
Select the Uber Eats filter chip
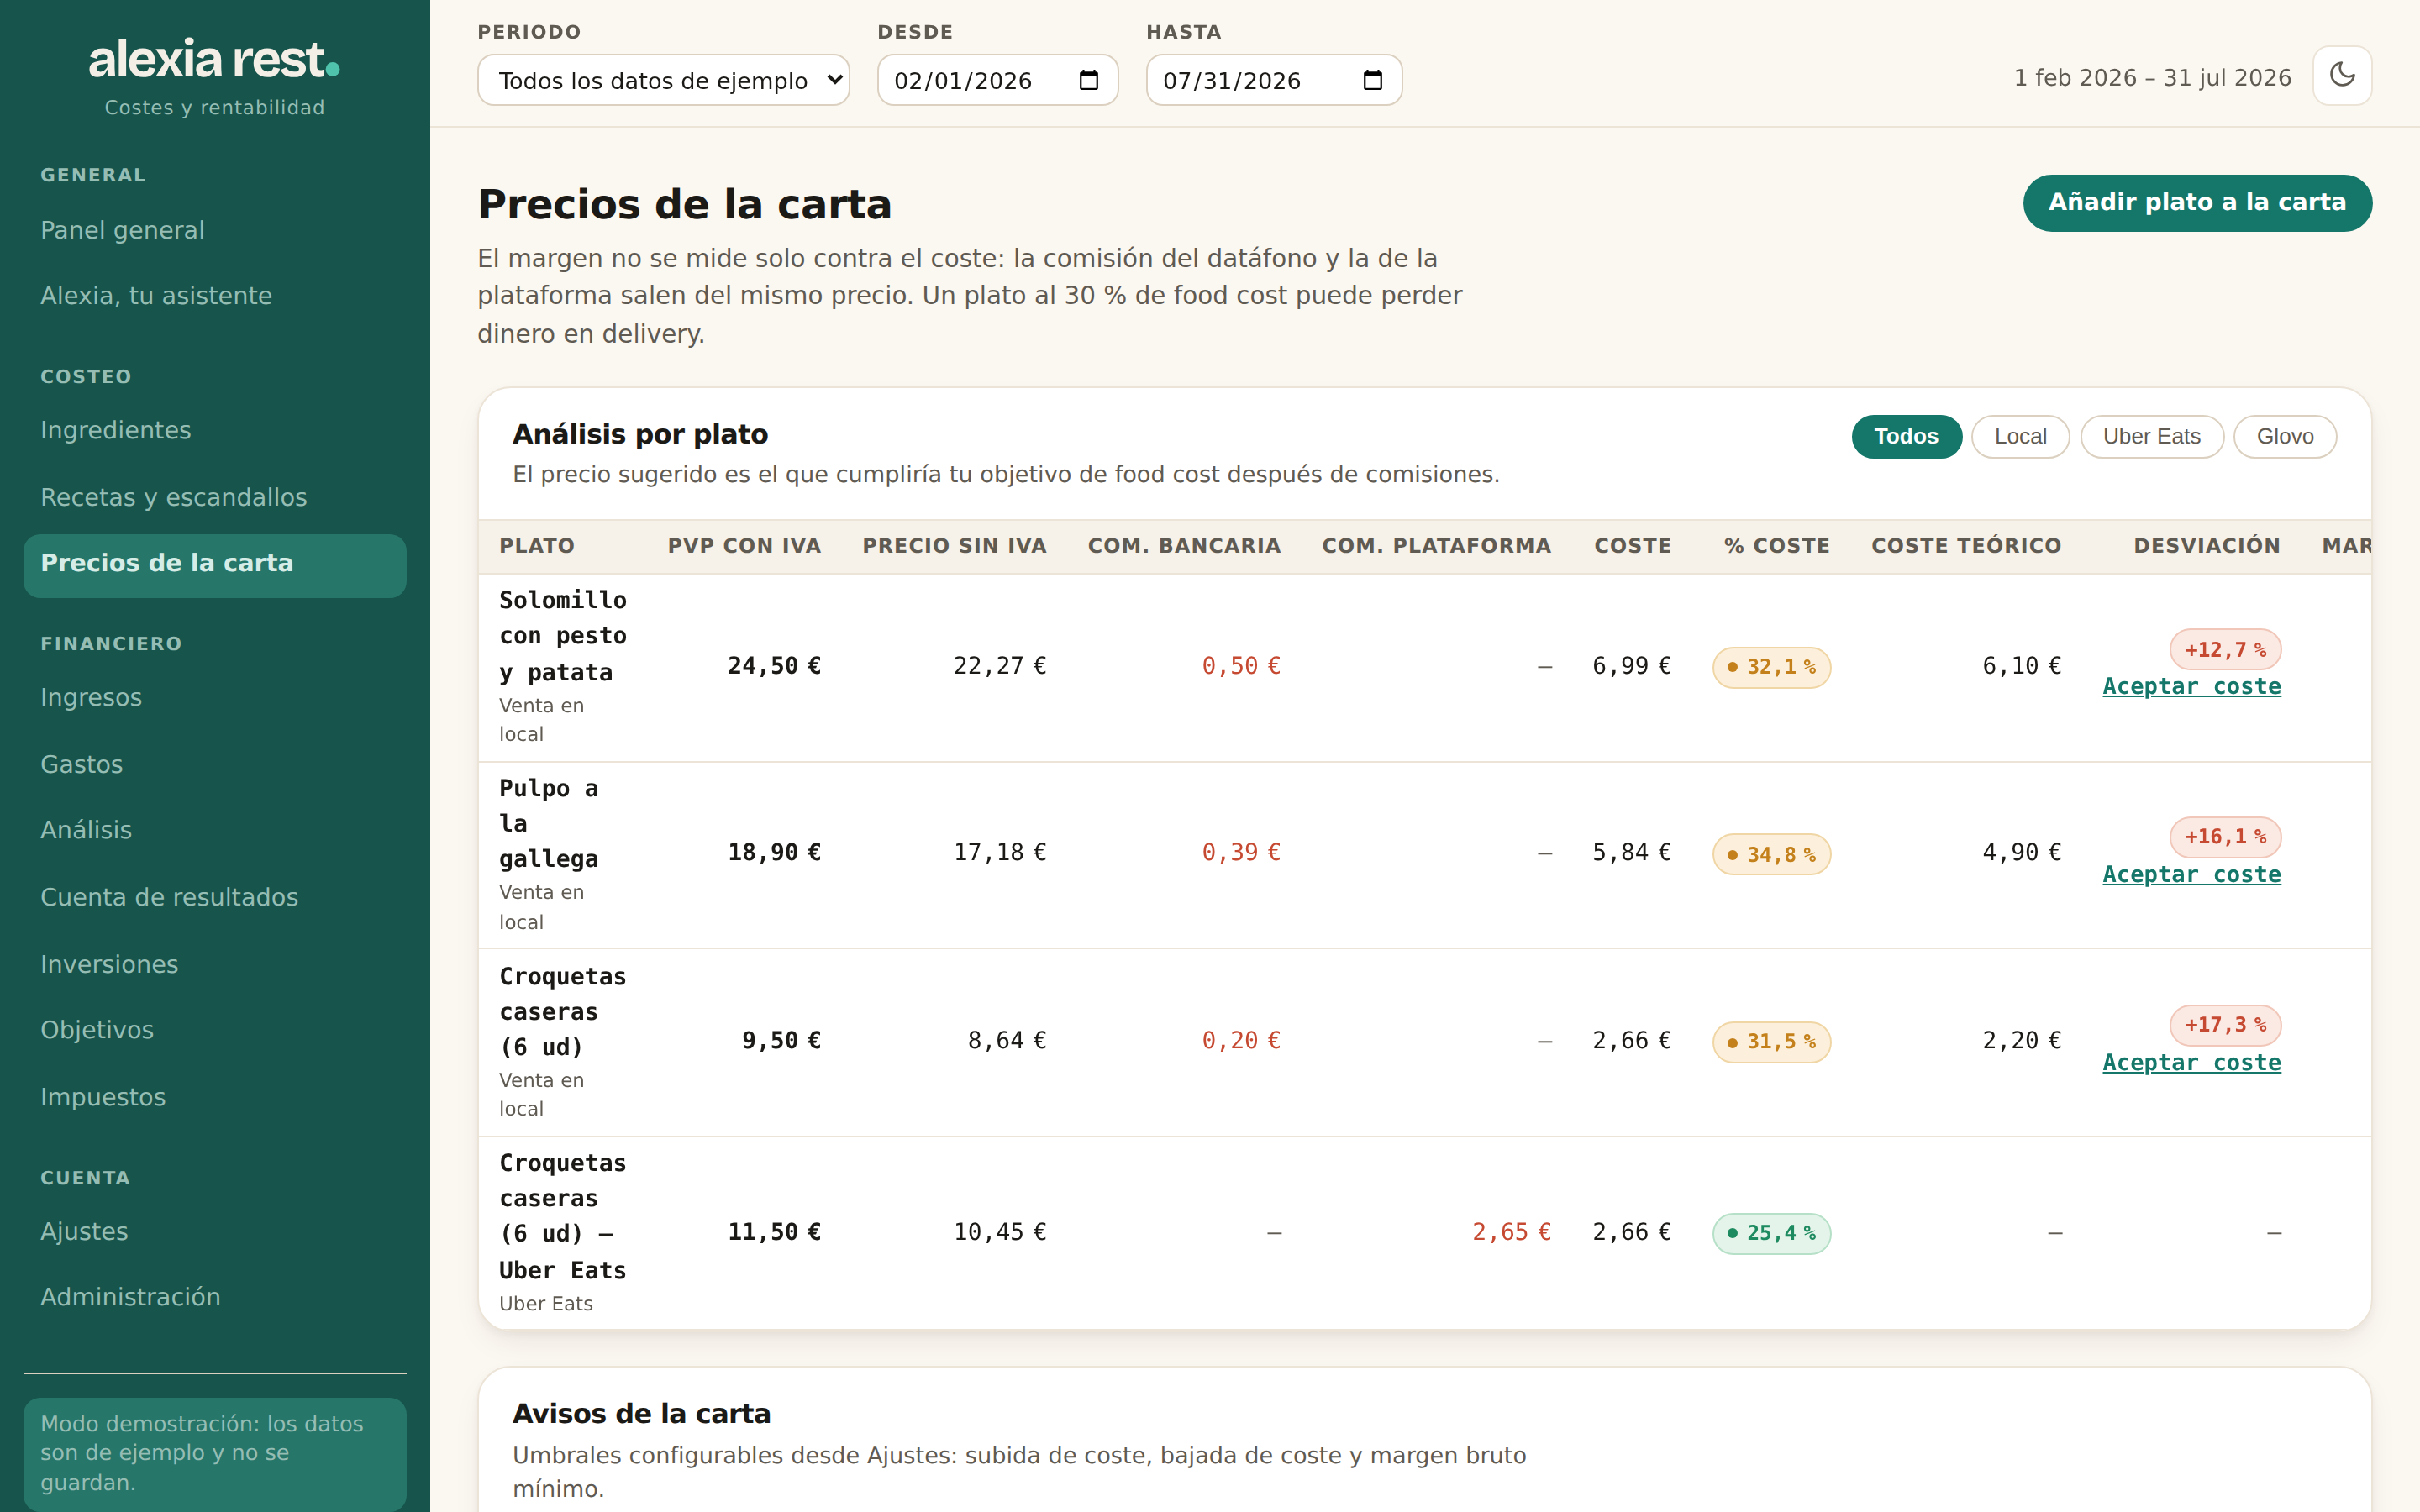click(2151, 437)
